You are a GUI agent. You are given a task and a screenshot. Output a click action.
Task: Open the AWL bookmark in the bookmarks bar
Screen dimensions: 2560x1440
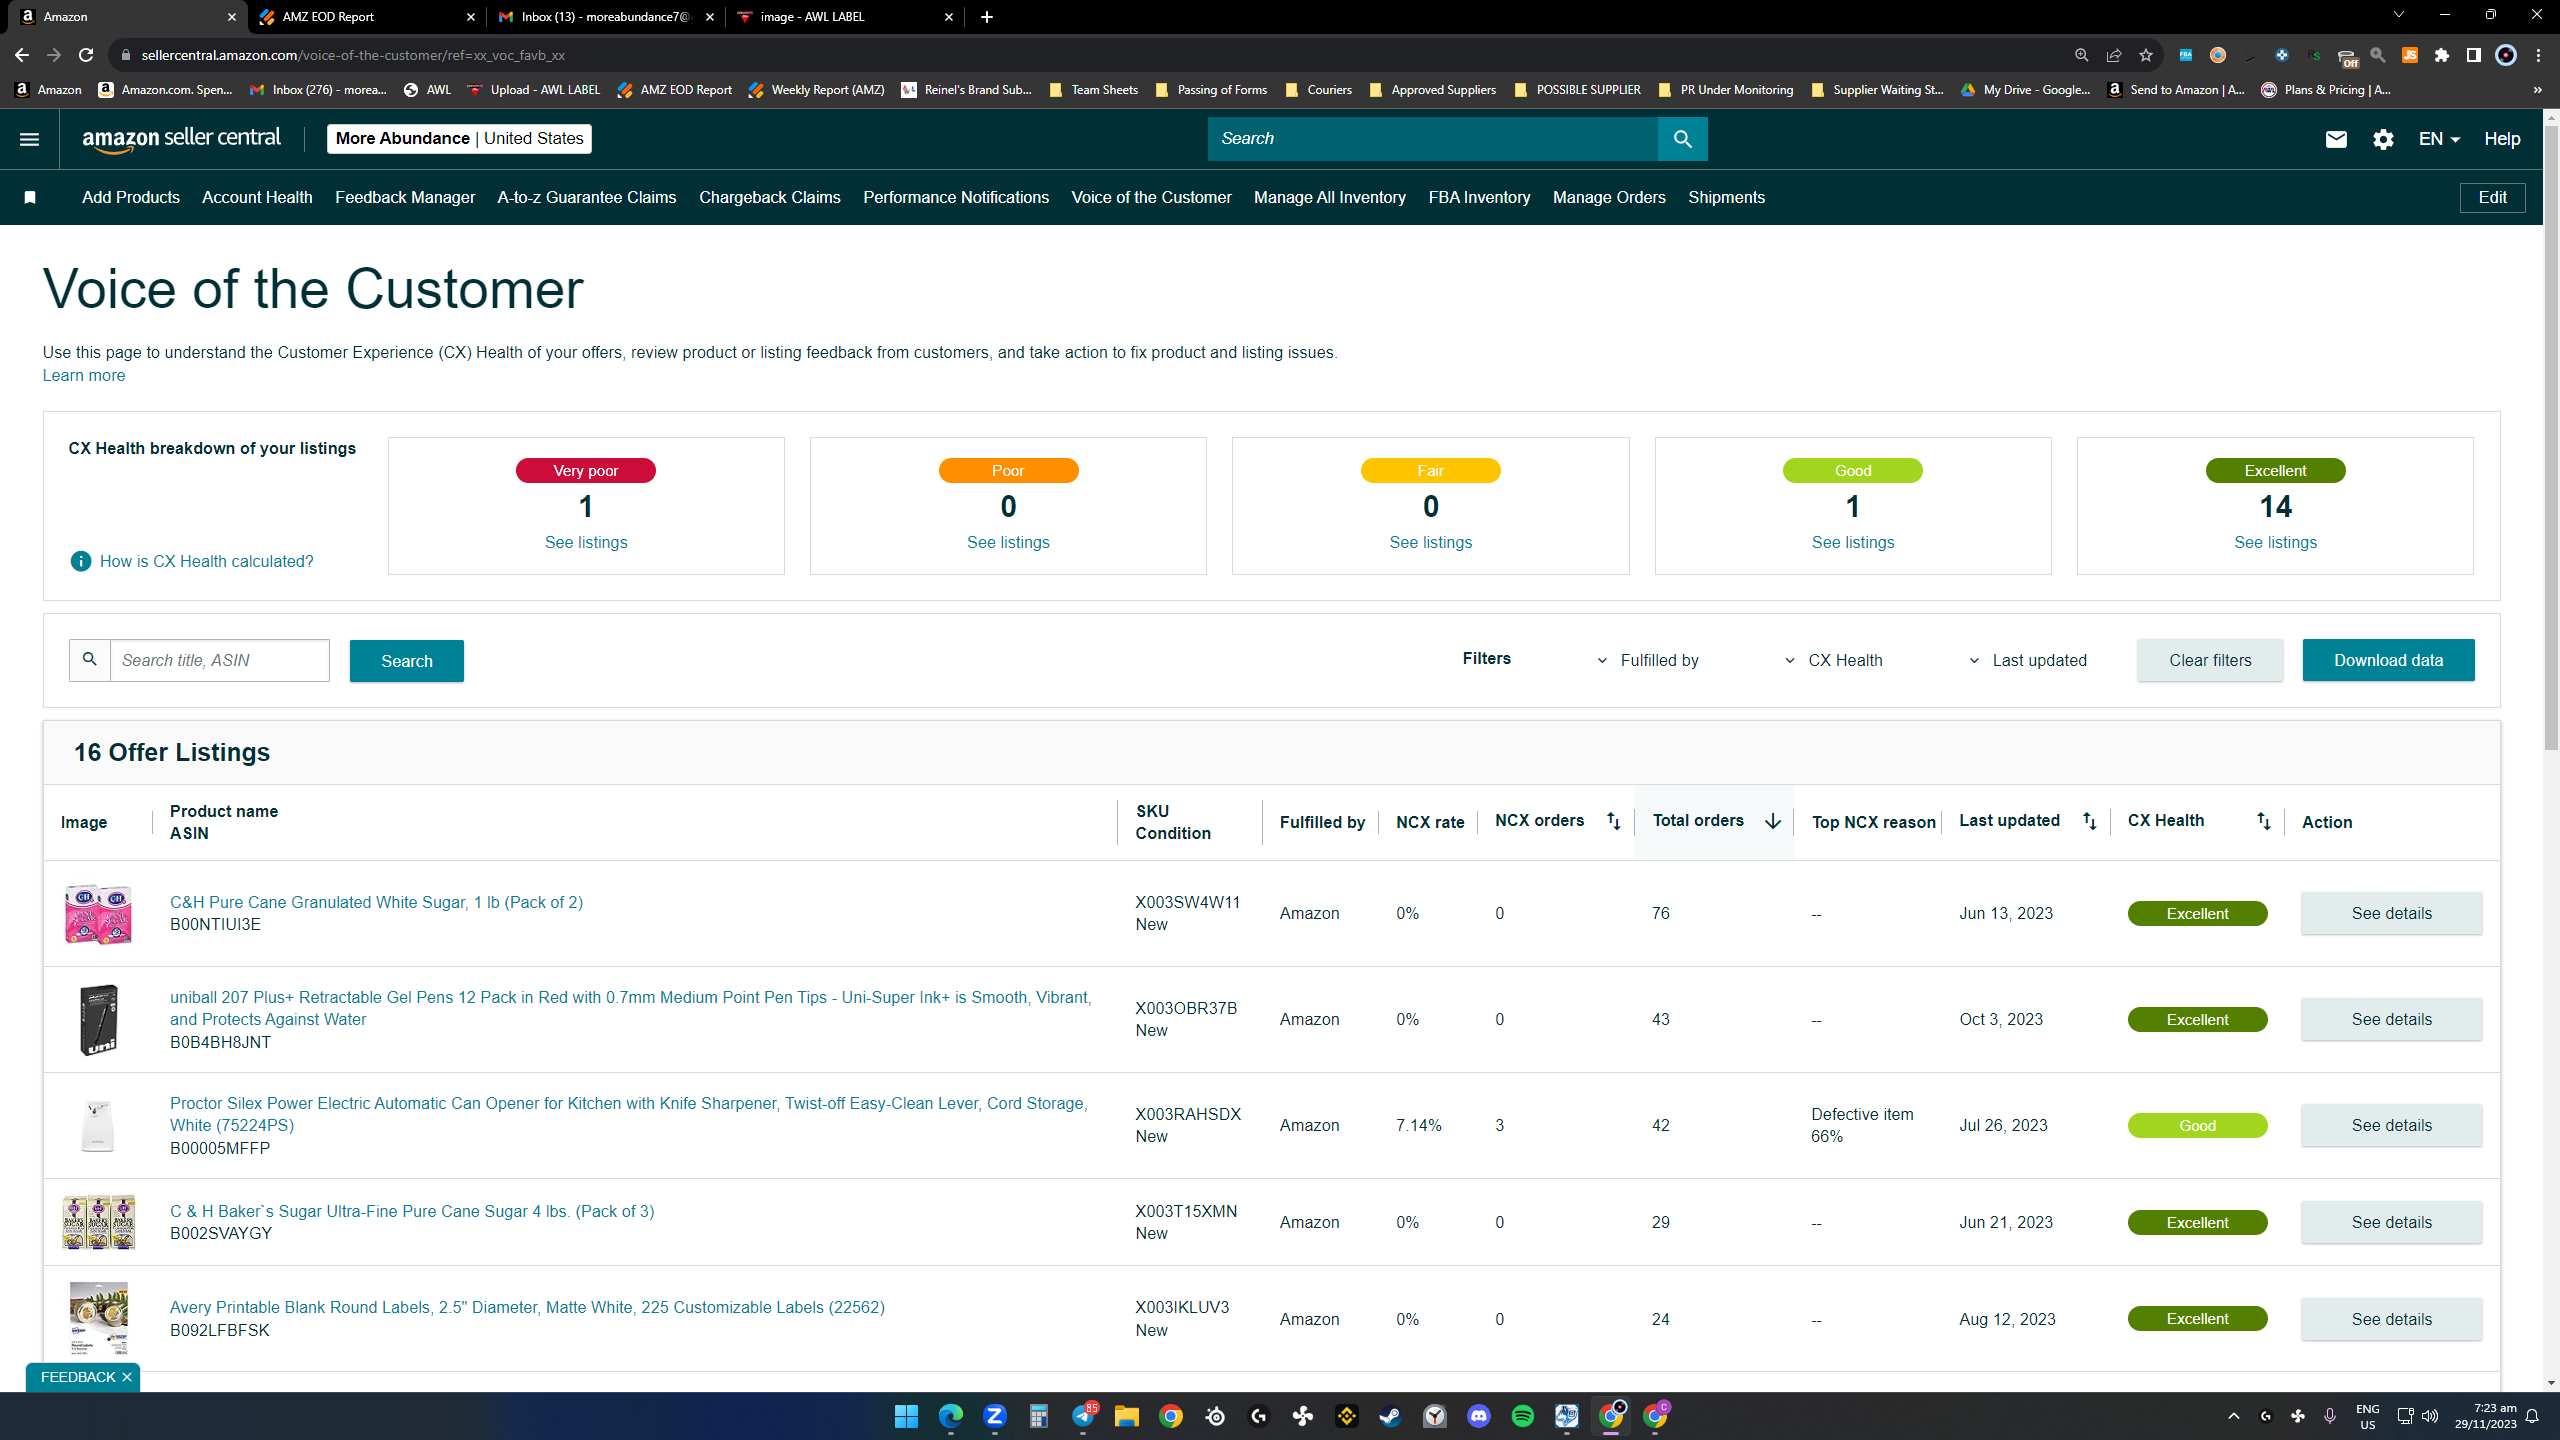[427, 90]
